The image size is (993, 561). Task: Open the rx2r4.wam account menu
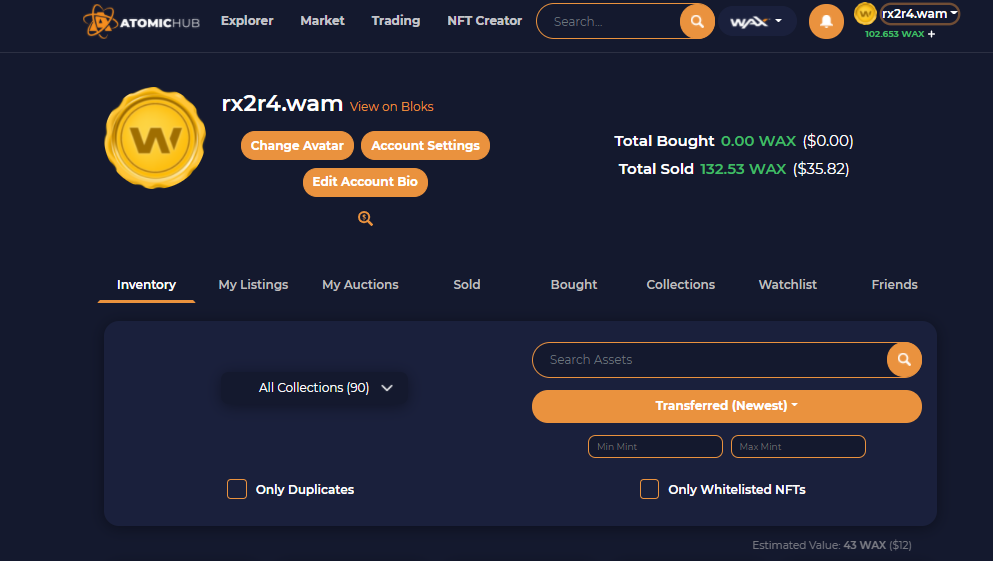click(920, 14)
